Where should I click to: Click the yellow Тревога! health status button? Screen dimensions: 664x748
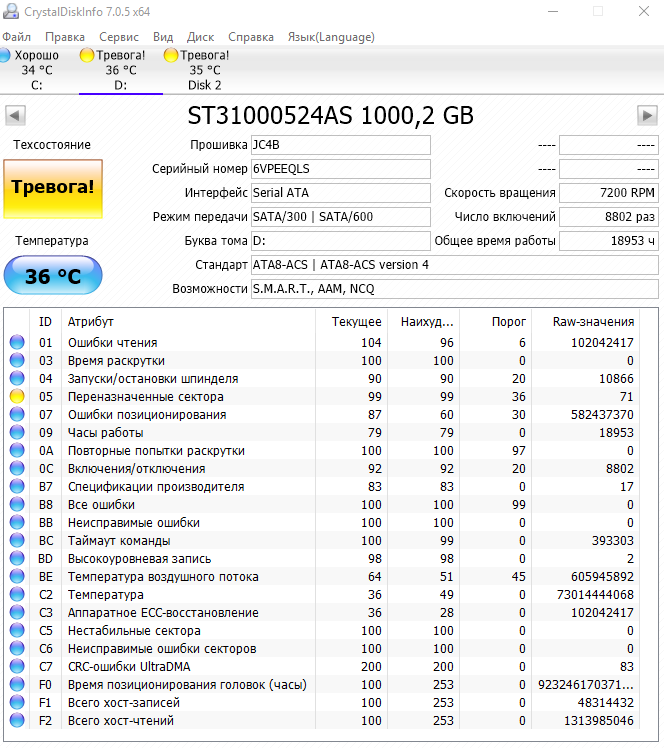pos(53,189)
